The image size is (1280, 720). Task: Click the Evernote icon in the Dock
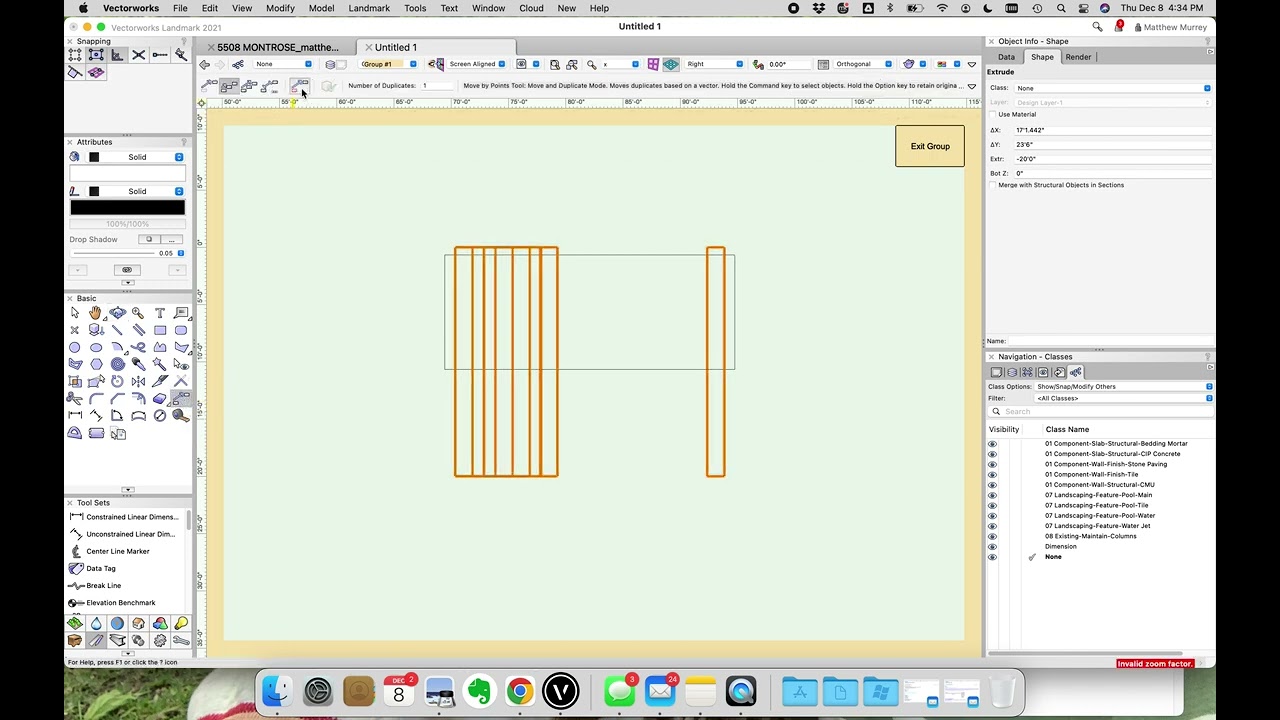pos(479,691)
